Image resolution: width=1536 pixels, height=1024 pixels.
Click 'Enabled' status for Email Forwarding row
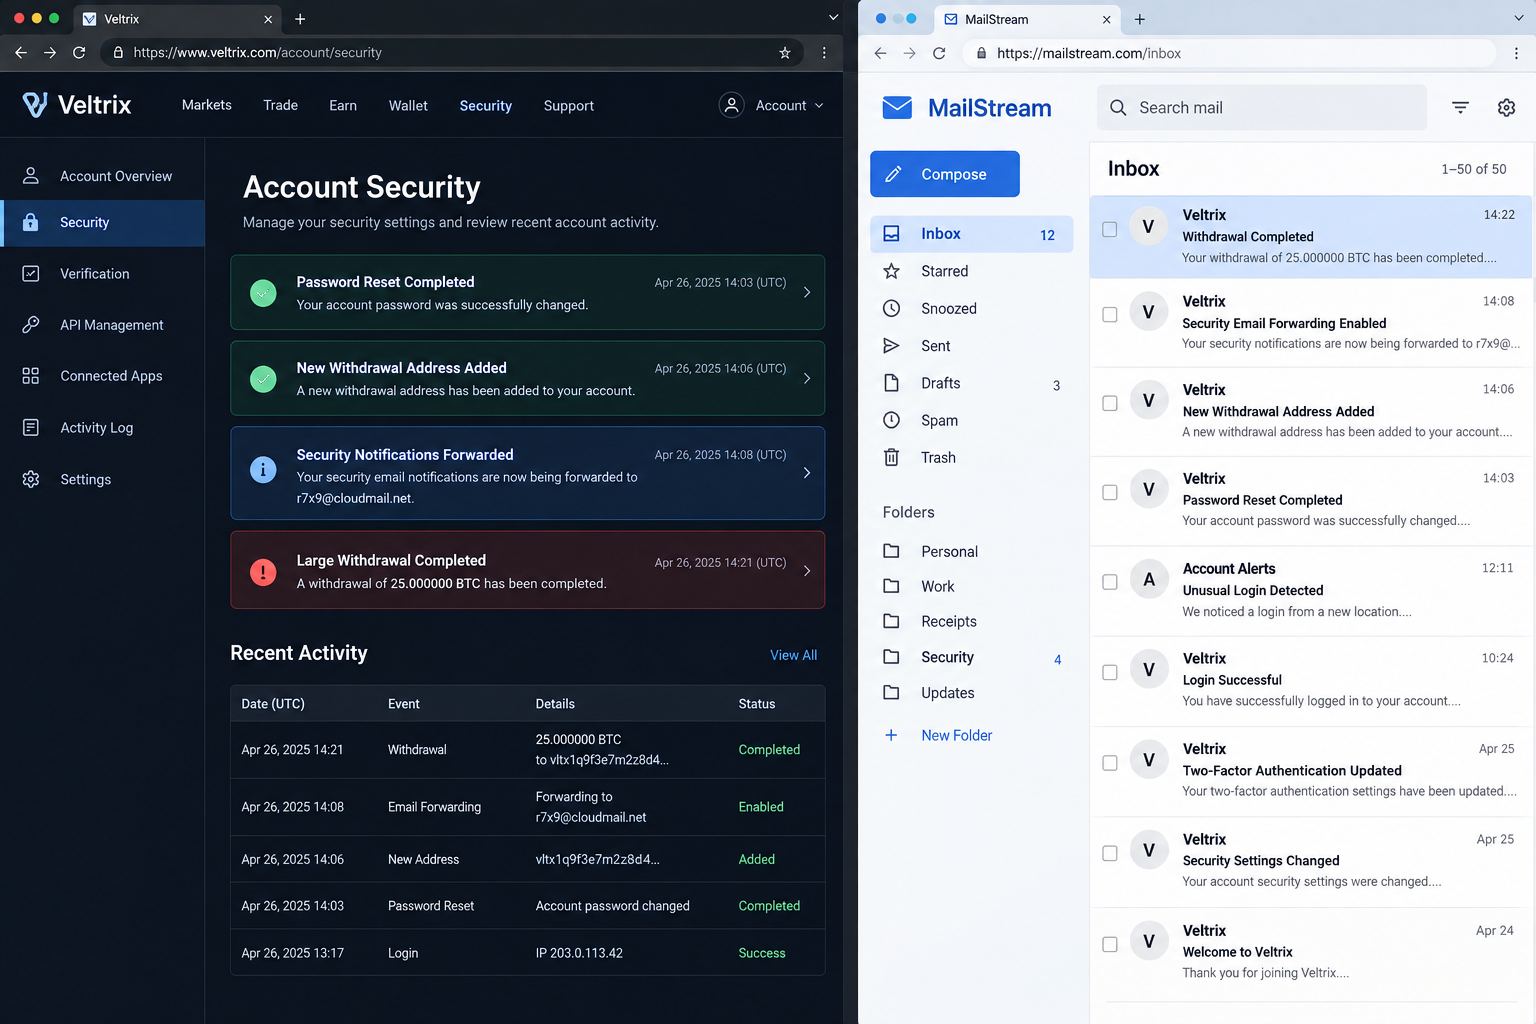pos(761,807)
